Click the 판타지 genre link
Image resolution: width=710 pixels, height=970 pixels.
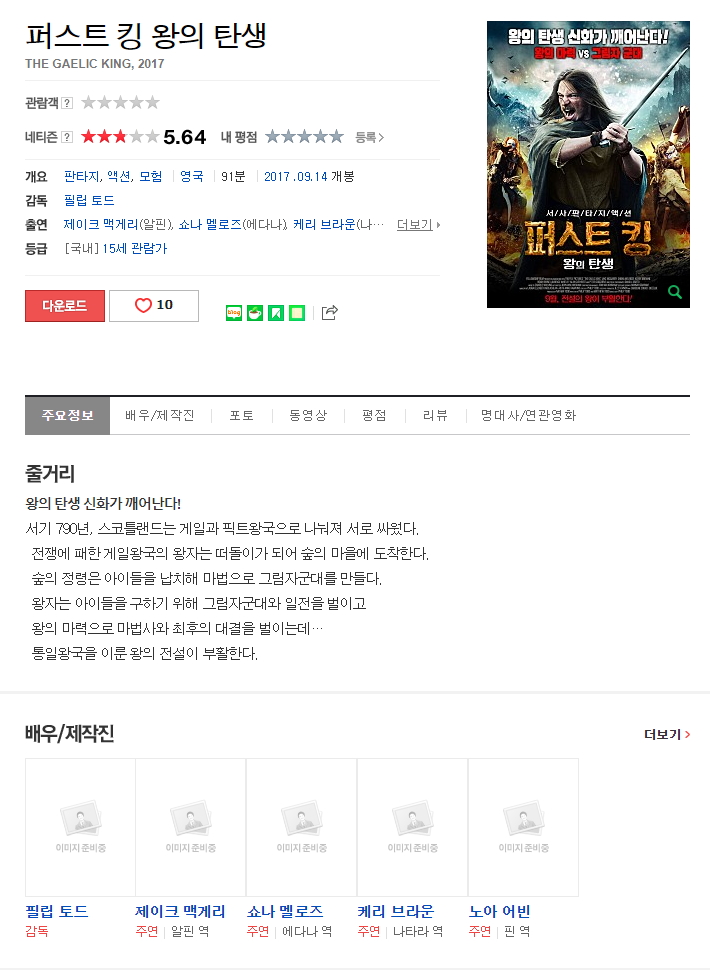tap(82, 176)
